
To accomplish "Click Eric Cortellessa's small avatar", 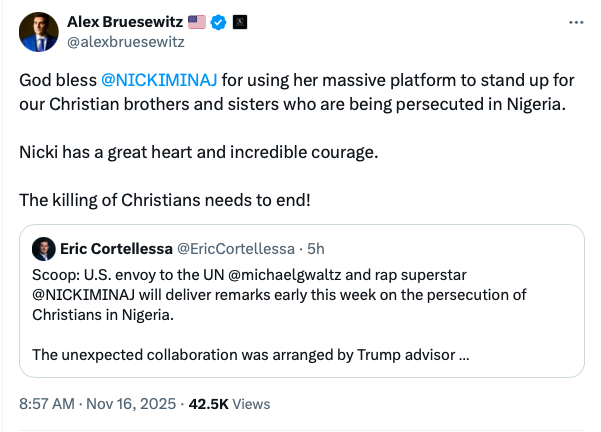I will pyautogui.click(x=44, y=248).
